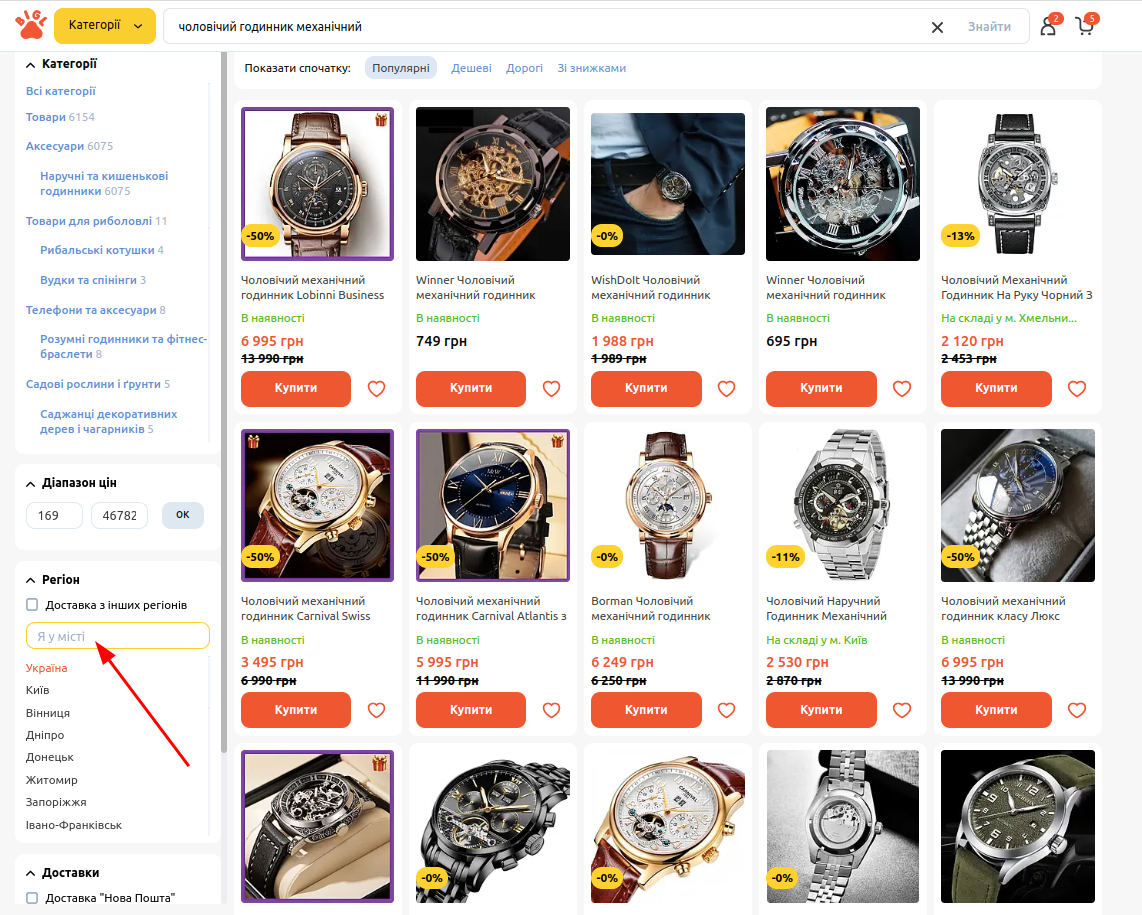Add the Borman watch to favorites
Viewport: 1142px width, 915px height.
click(726, 710)
